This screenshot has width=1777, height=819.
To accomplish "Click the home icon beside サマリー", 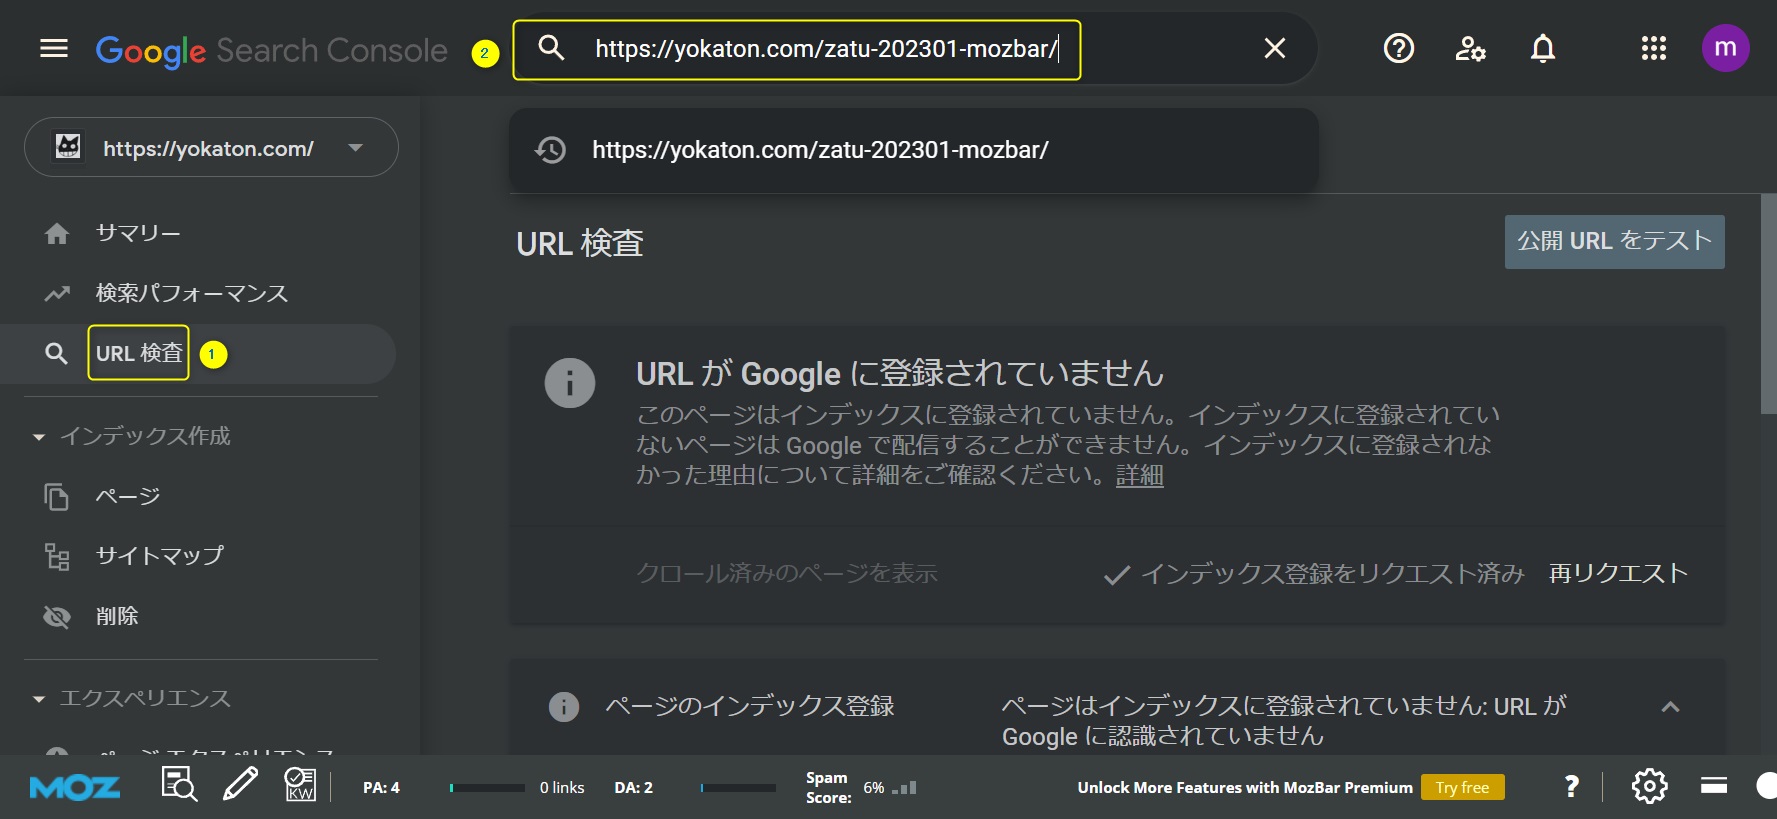I will pyautogui.click(x=57, y=233).
